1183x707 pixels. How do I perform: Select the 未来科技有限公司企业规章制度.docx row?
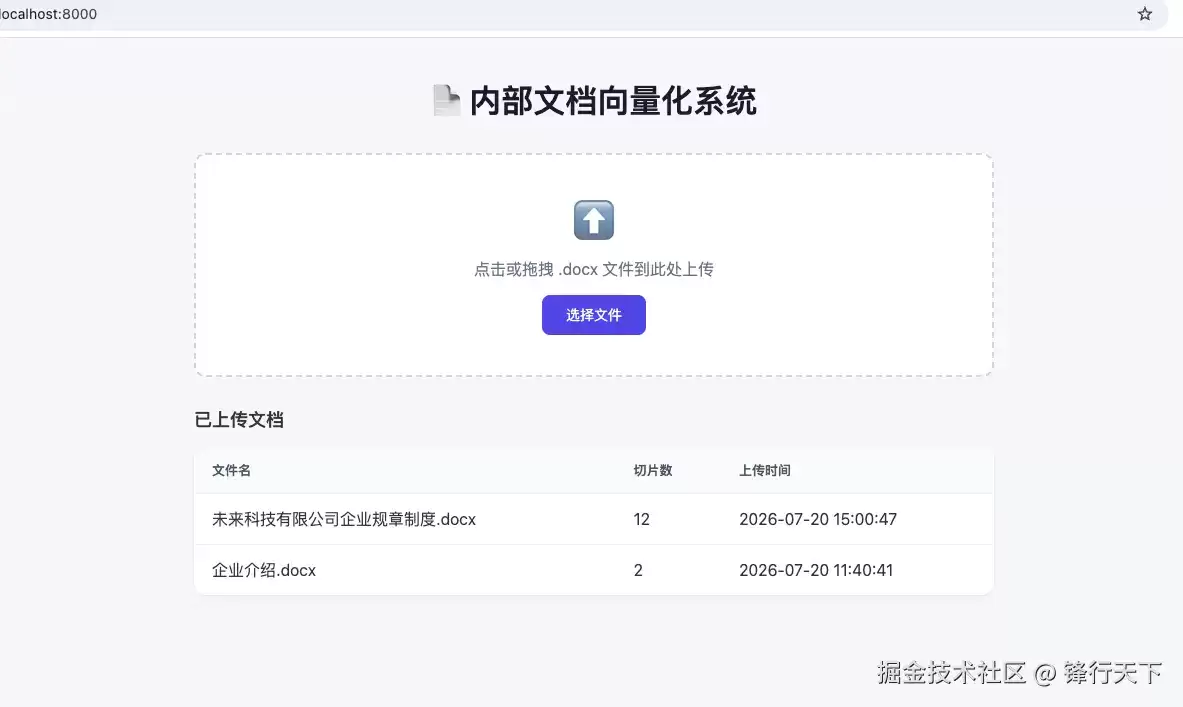[x=594, y=519]
